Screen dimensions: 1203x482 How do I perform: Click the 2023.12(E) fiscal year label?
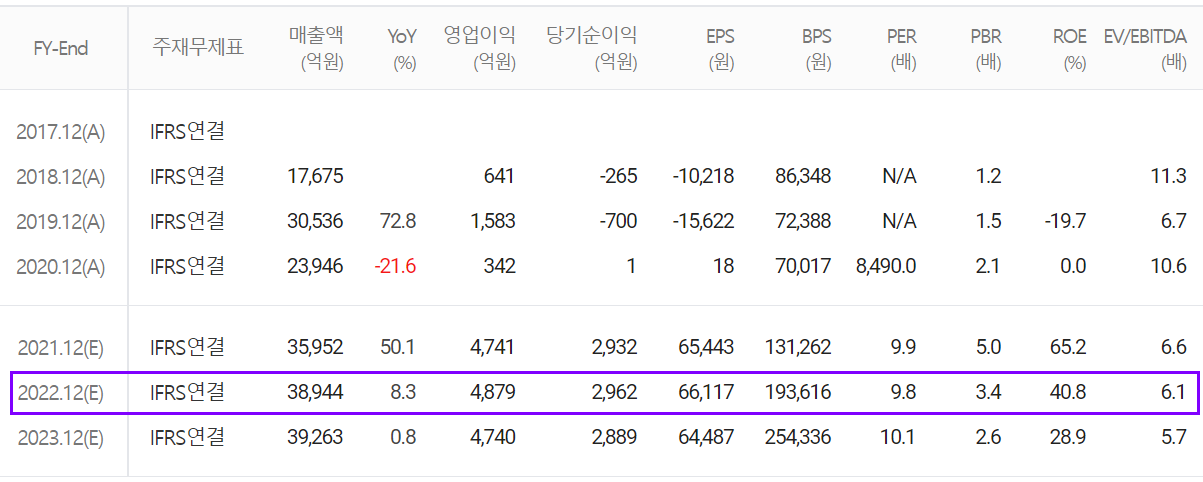61,438
